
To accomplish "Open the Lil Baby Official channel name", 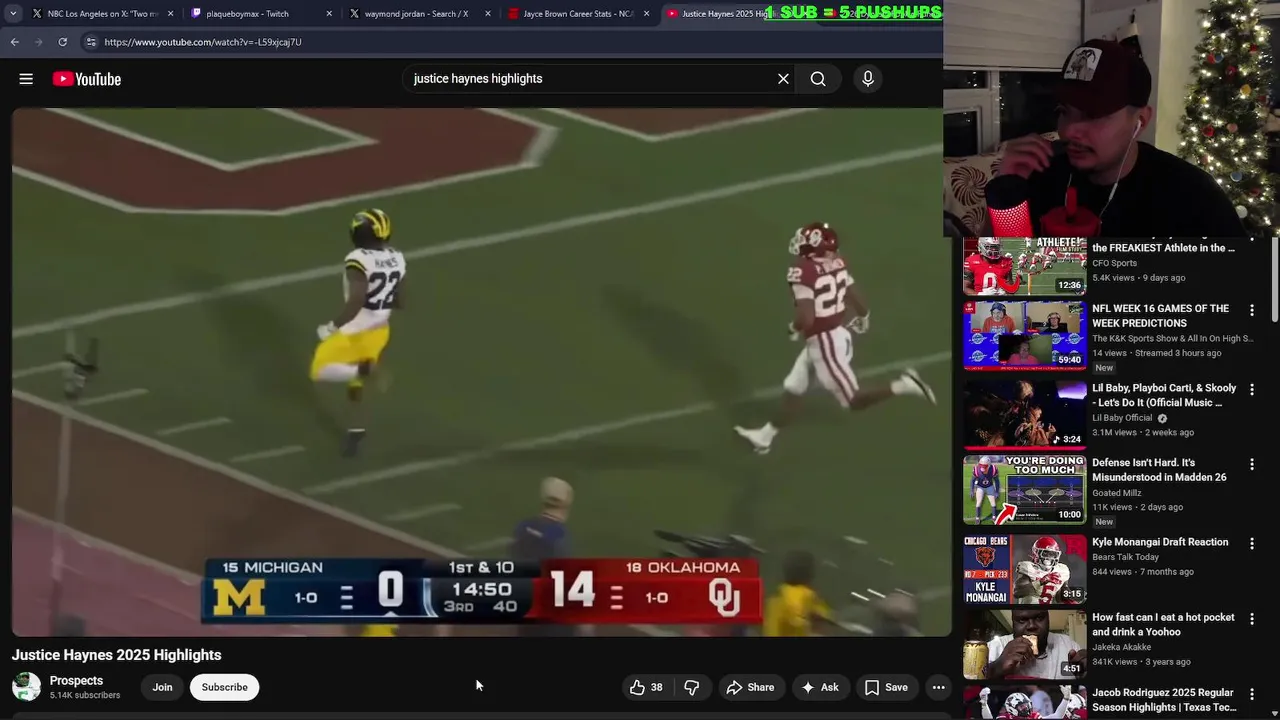I will click(x=1122, y=418).
